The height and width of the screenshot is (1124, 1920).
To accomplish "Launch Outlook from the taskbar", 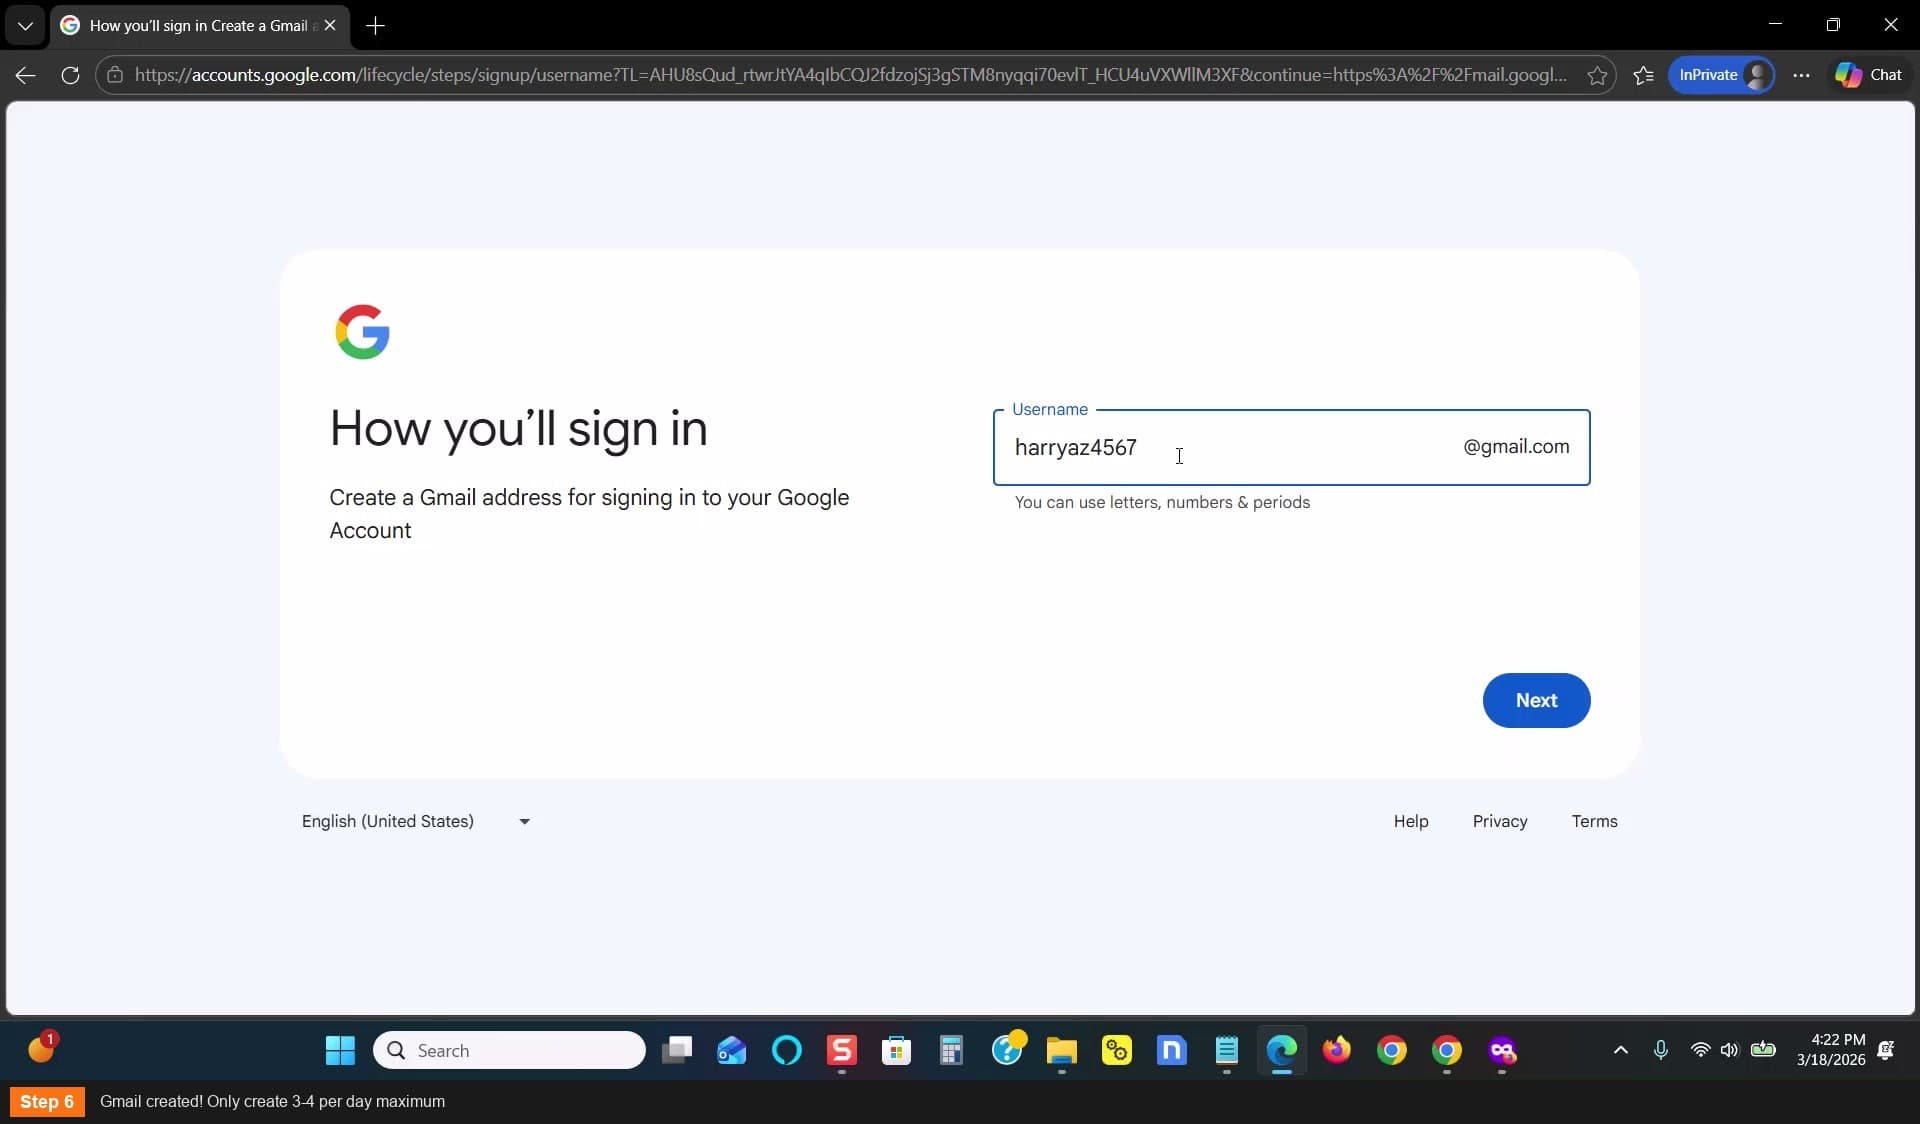I will [x=732, y=1050].
